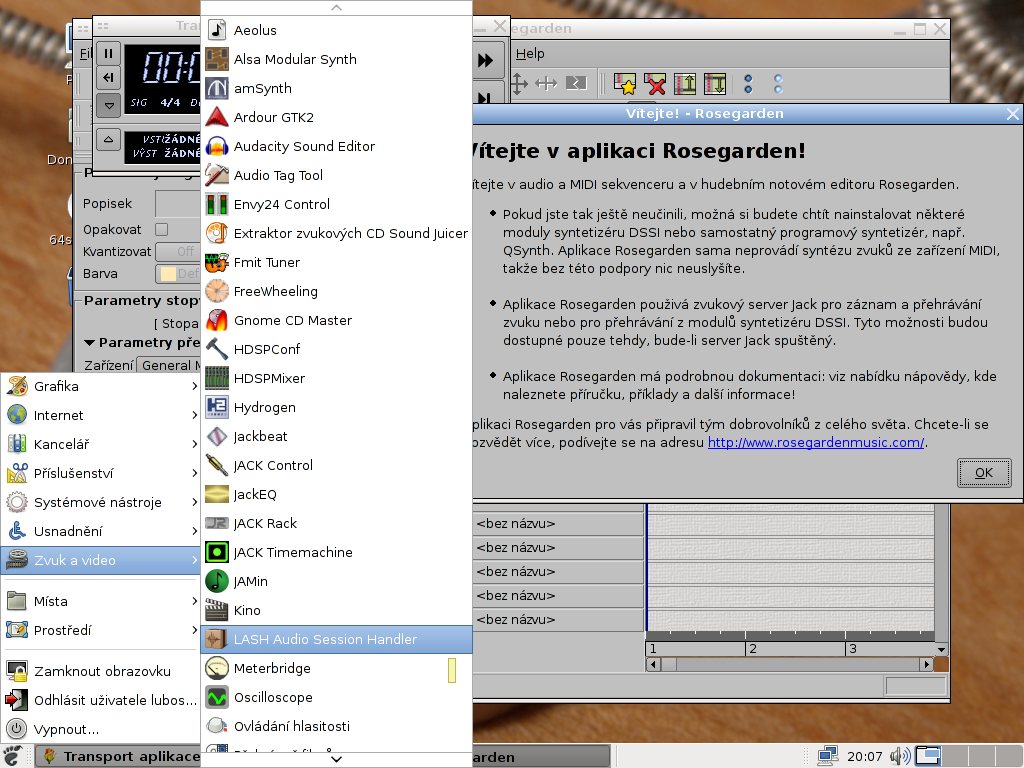Expand the Příslušenství submenu
The width and height of the screenshot is (1024, 768).
tap(101, 473)
